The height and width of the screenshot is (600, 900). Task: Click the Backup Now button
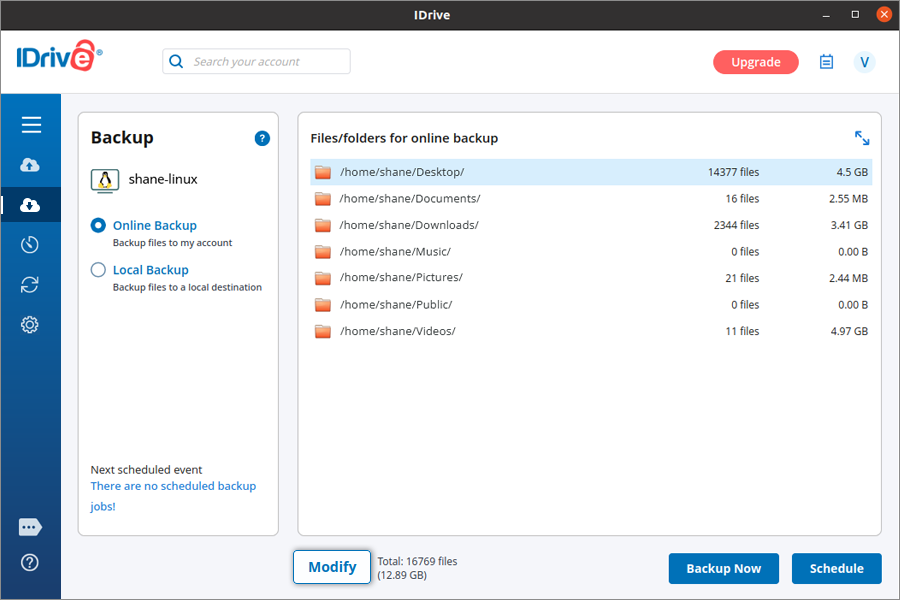point(723,568)
